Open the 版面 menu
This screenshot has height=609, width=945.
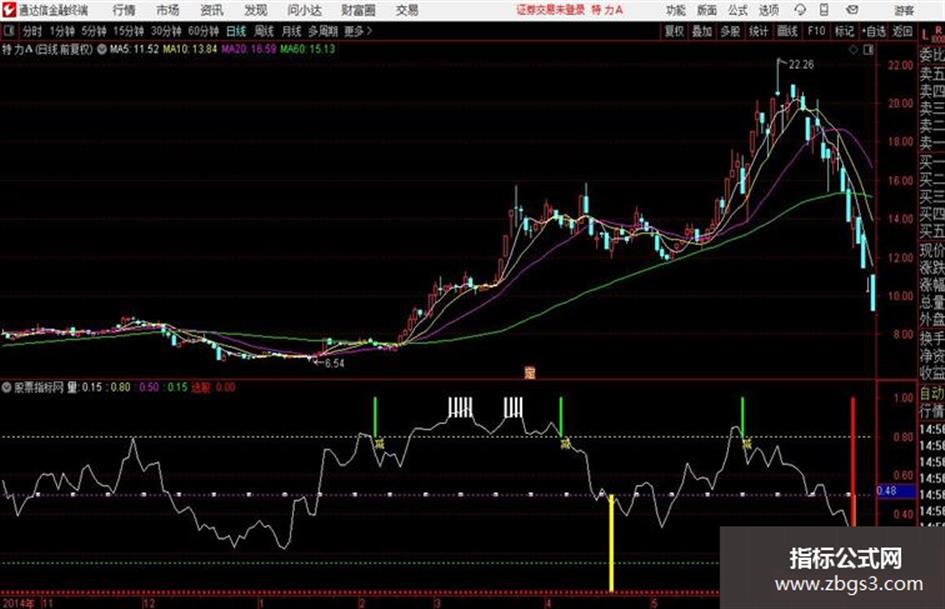point(707,10)
